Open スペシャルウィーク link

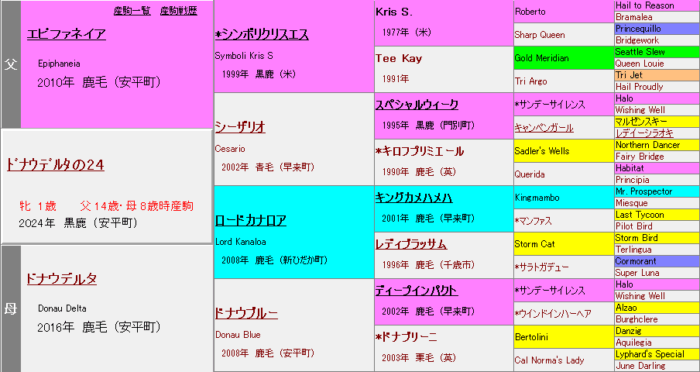(x=417, y=105)
